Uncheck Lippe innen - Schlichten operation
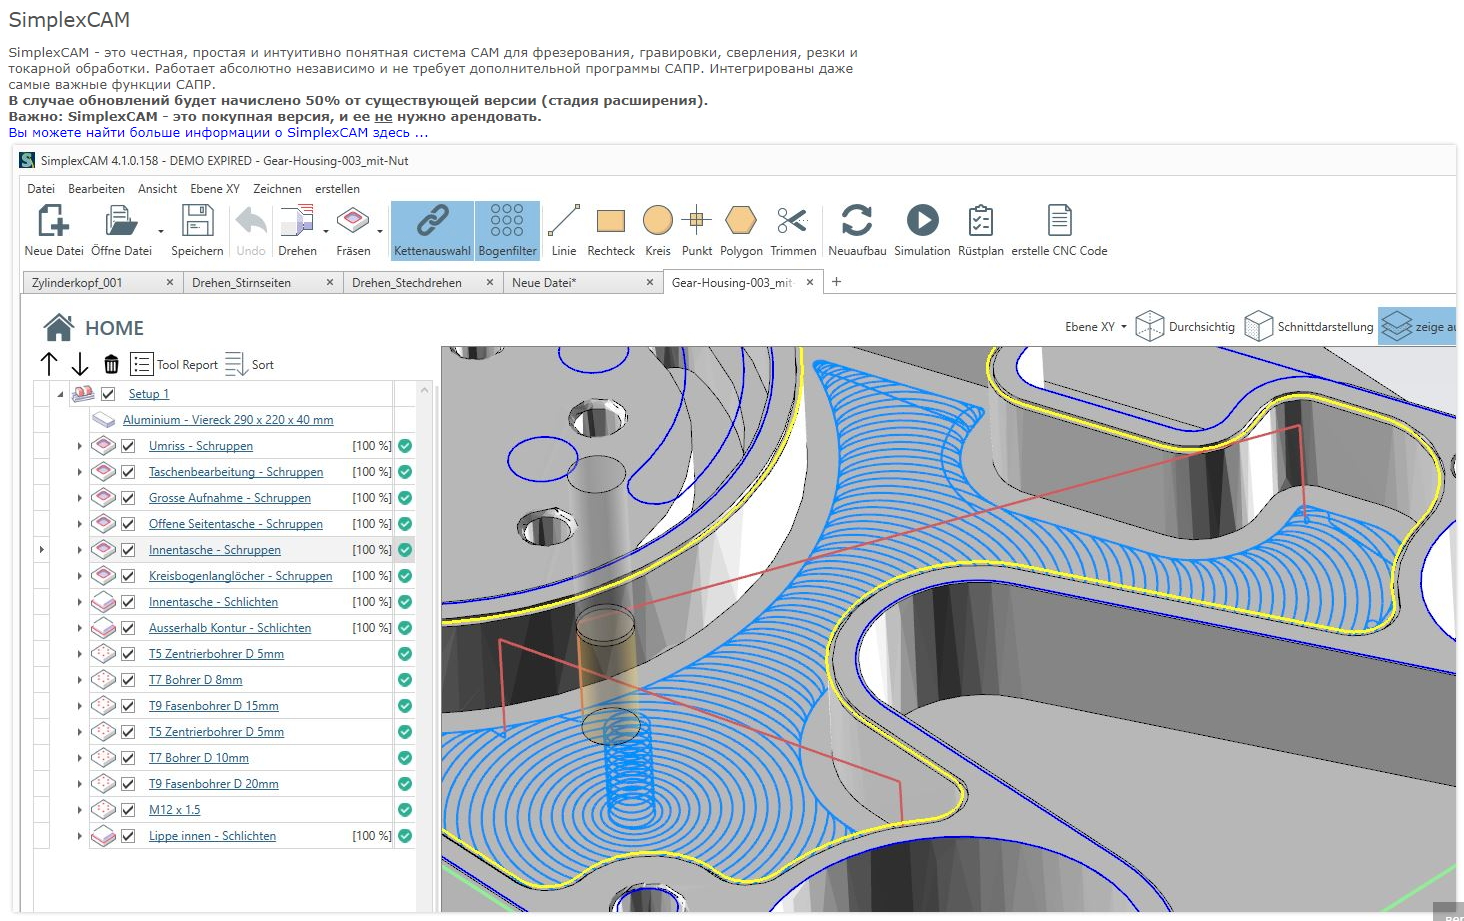This screenshot has width=1464, height=921. (128, 836)
